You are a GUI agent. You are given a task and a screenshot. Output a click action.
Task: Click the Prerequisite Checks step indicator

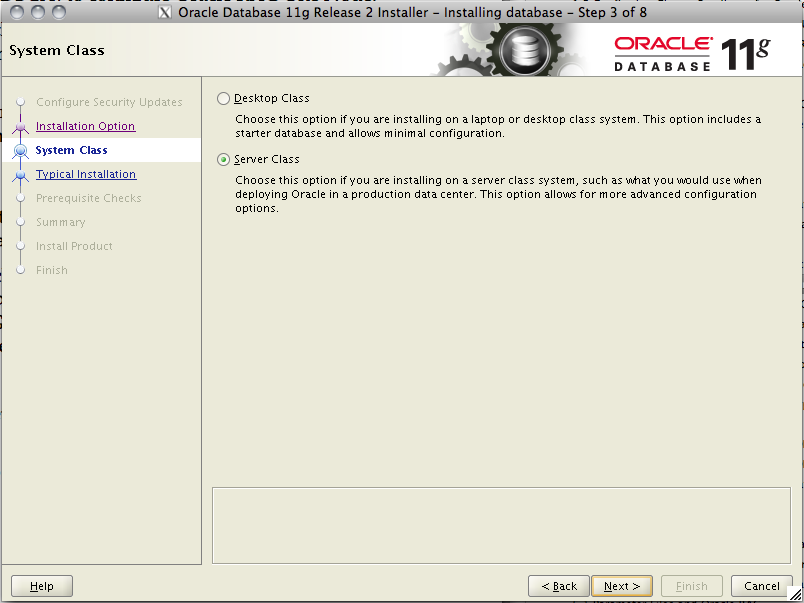(x=21, y=198)
